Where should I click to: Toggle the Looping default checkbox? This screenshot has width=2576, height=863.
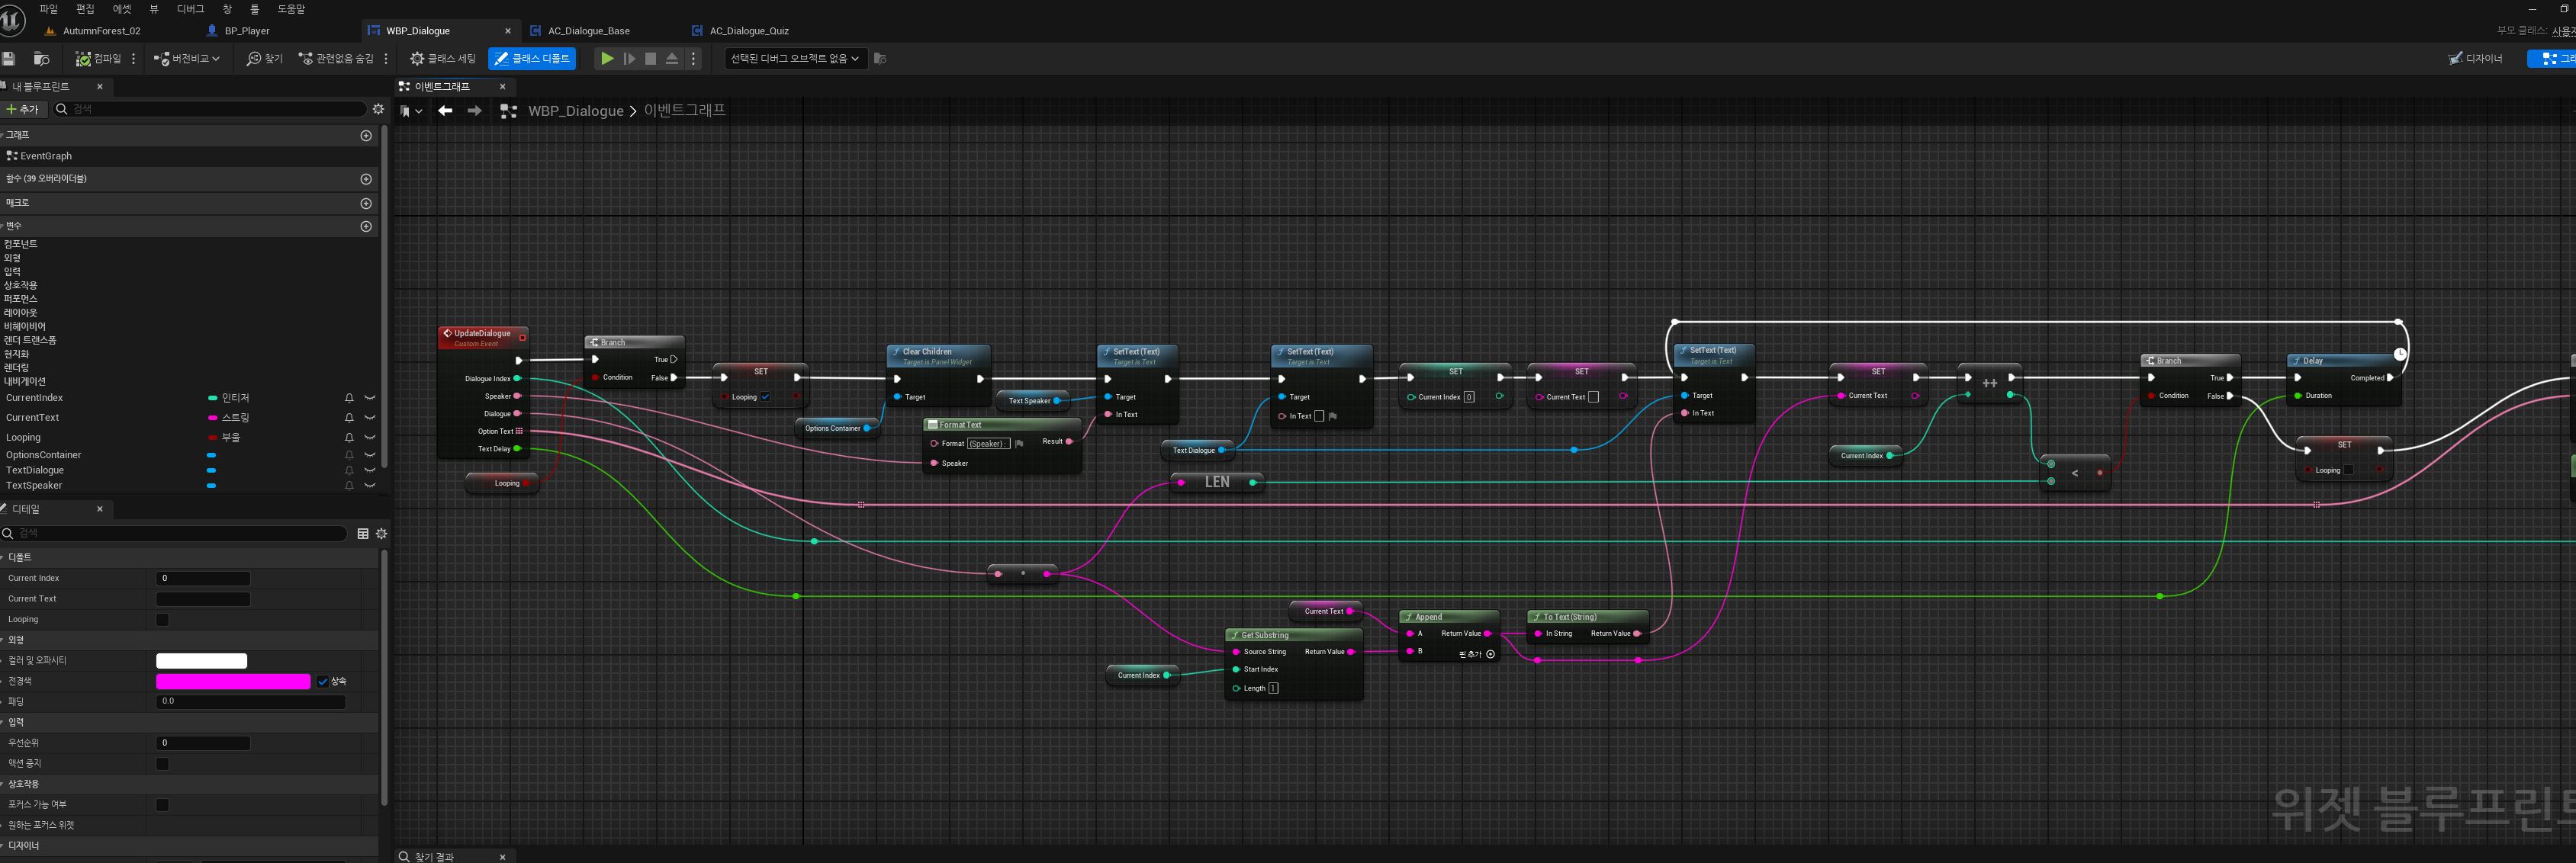(x=163, y=620)
